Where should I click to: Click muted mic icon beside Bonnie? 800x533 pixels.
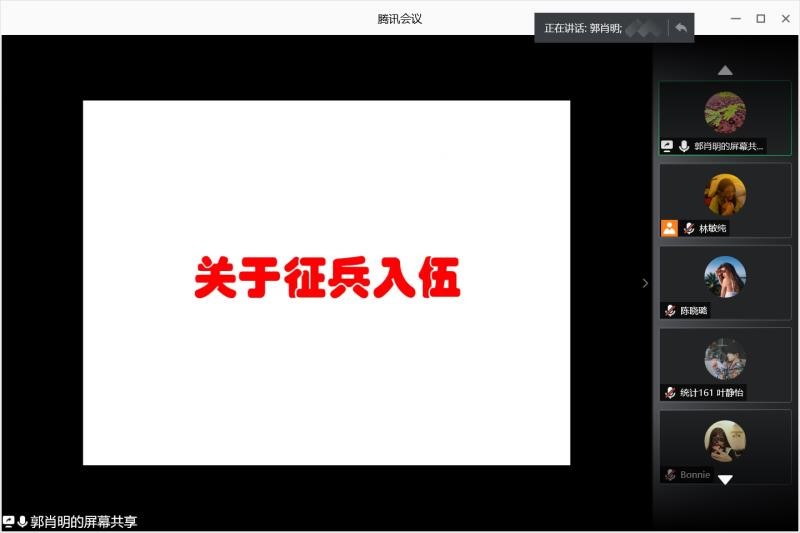point(670,475)
